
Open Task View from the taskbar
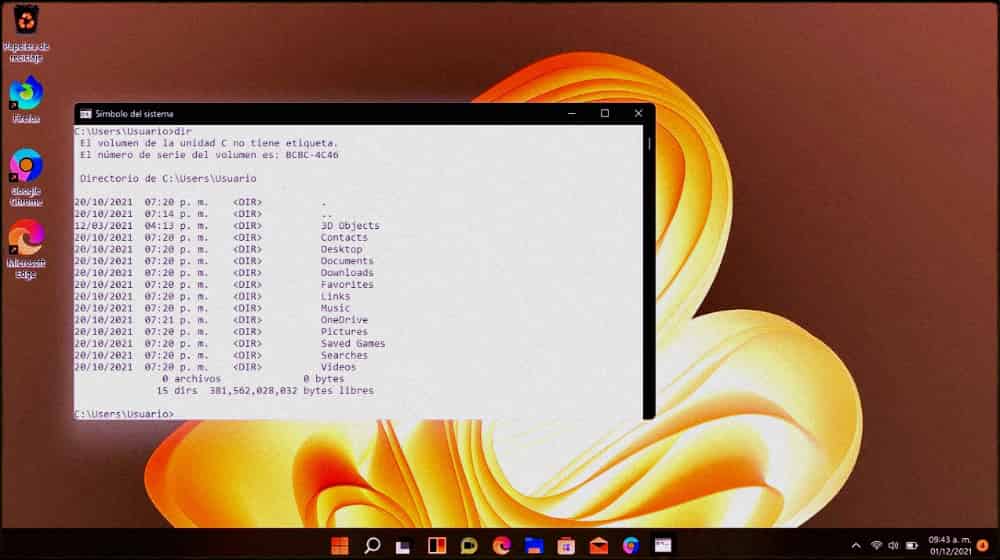point(404,545)
